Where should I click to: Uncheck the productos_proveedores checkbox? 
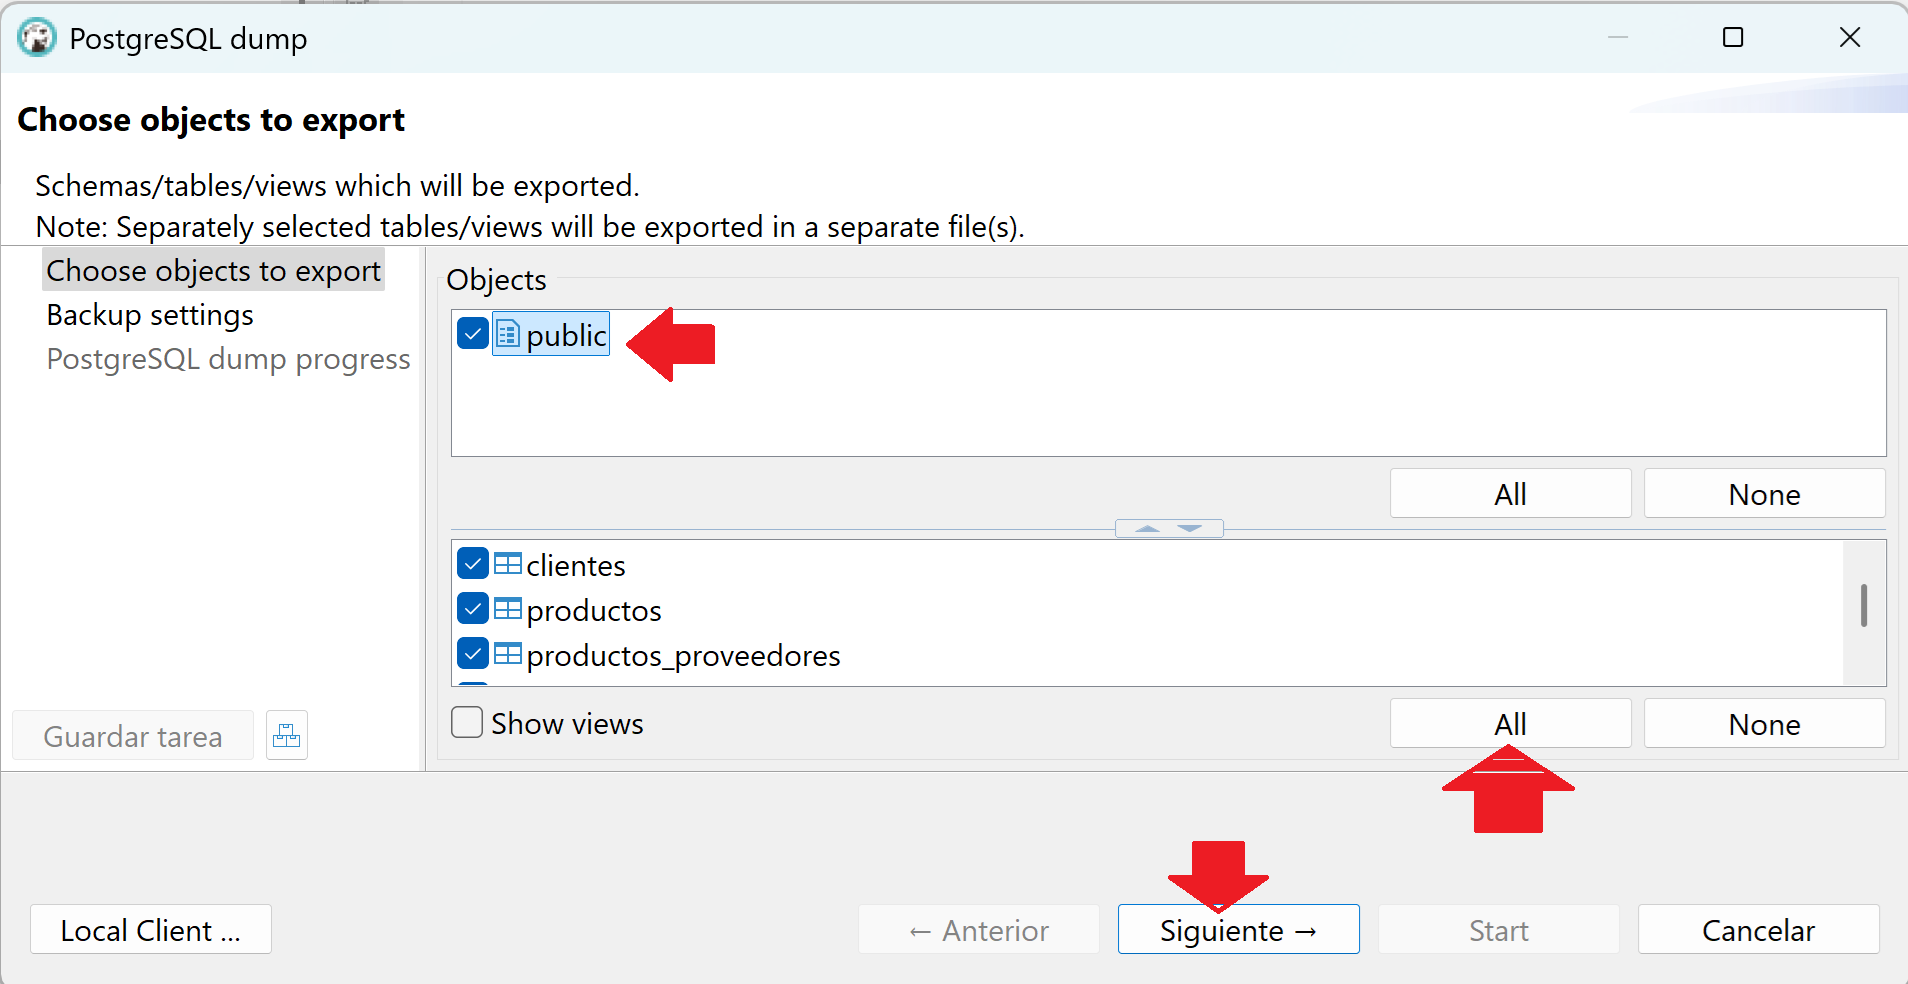472,654
